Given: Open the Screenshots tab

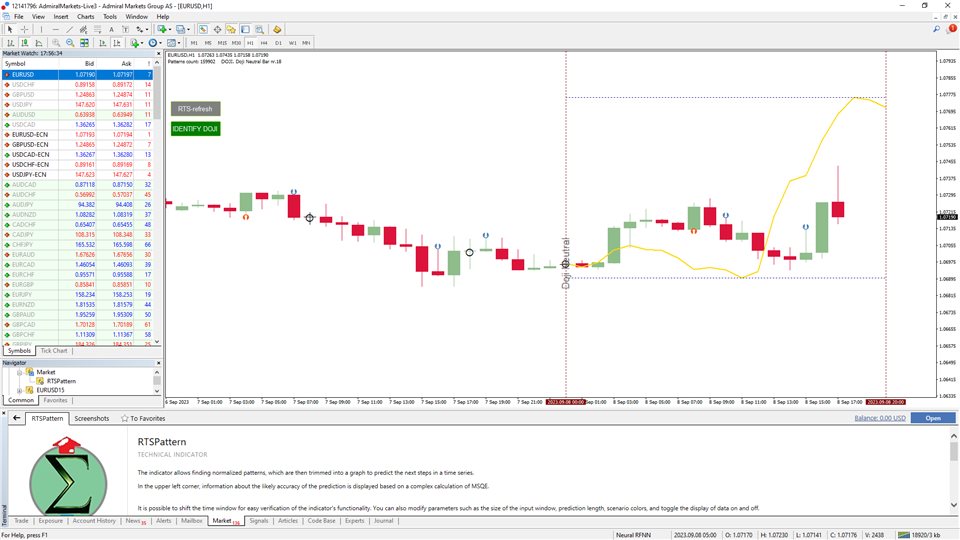Looking at the screenshot, I should (92, 418).
